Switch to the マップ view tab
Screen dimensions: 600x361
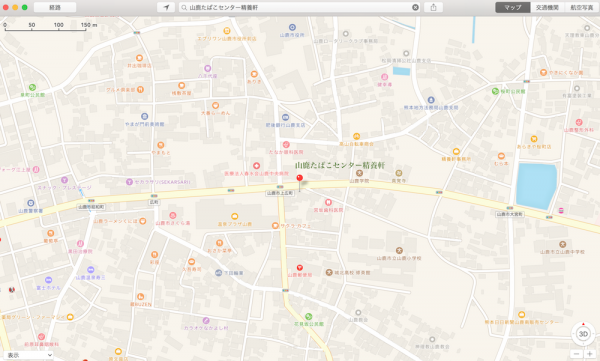[x=513, y=7]
